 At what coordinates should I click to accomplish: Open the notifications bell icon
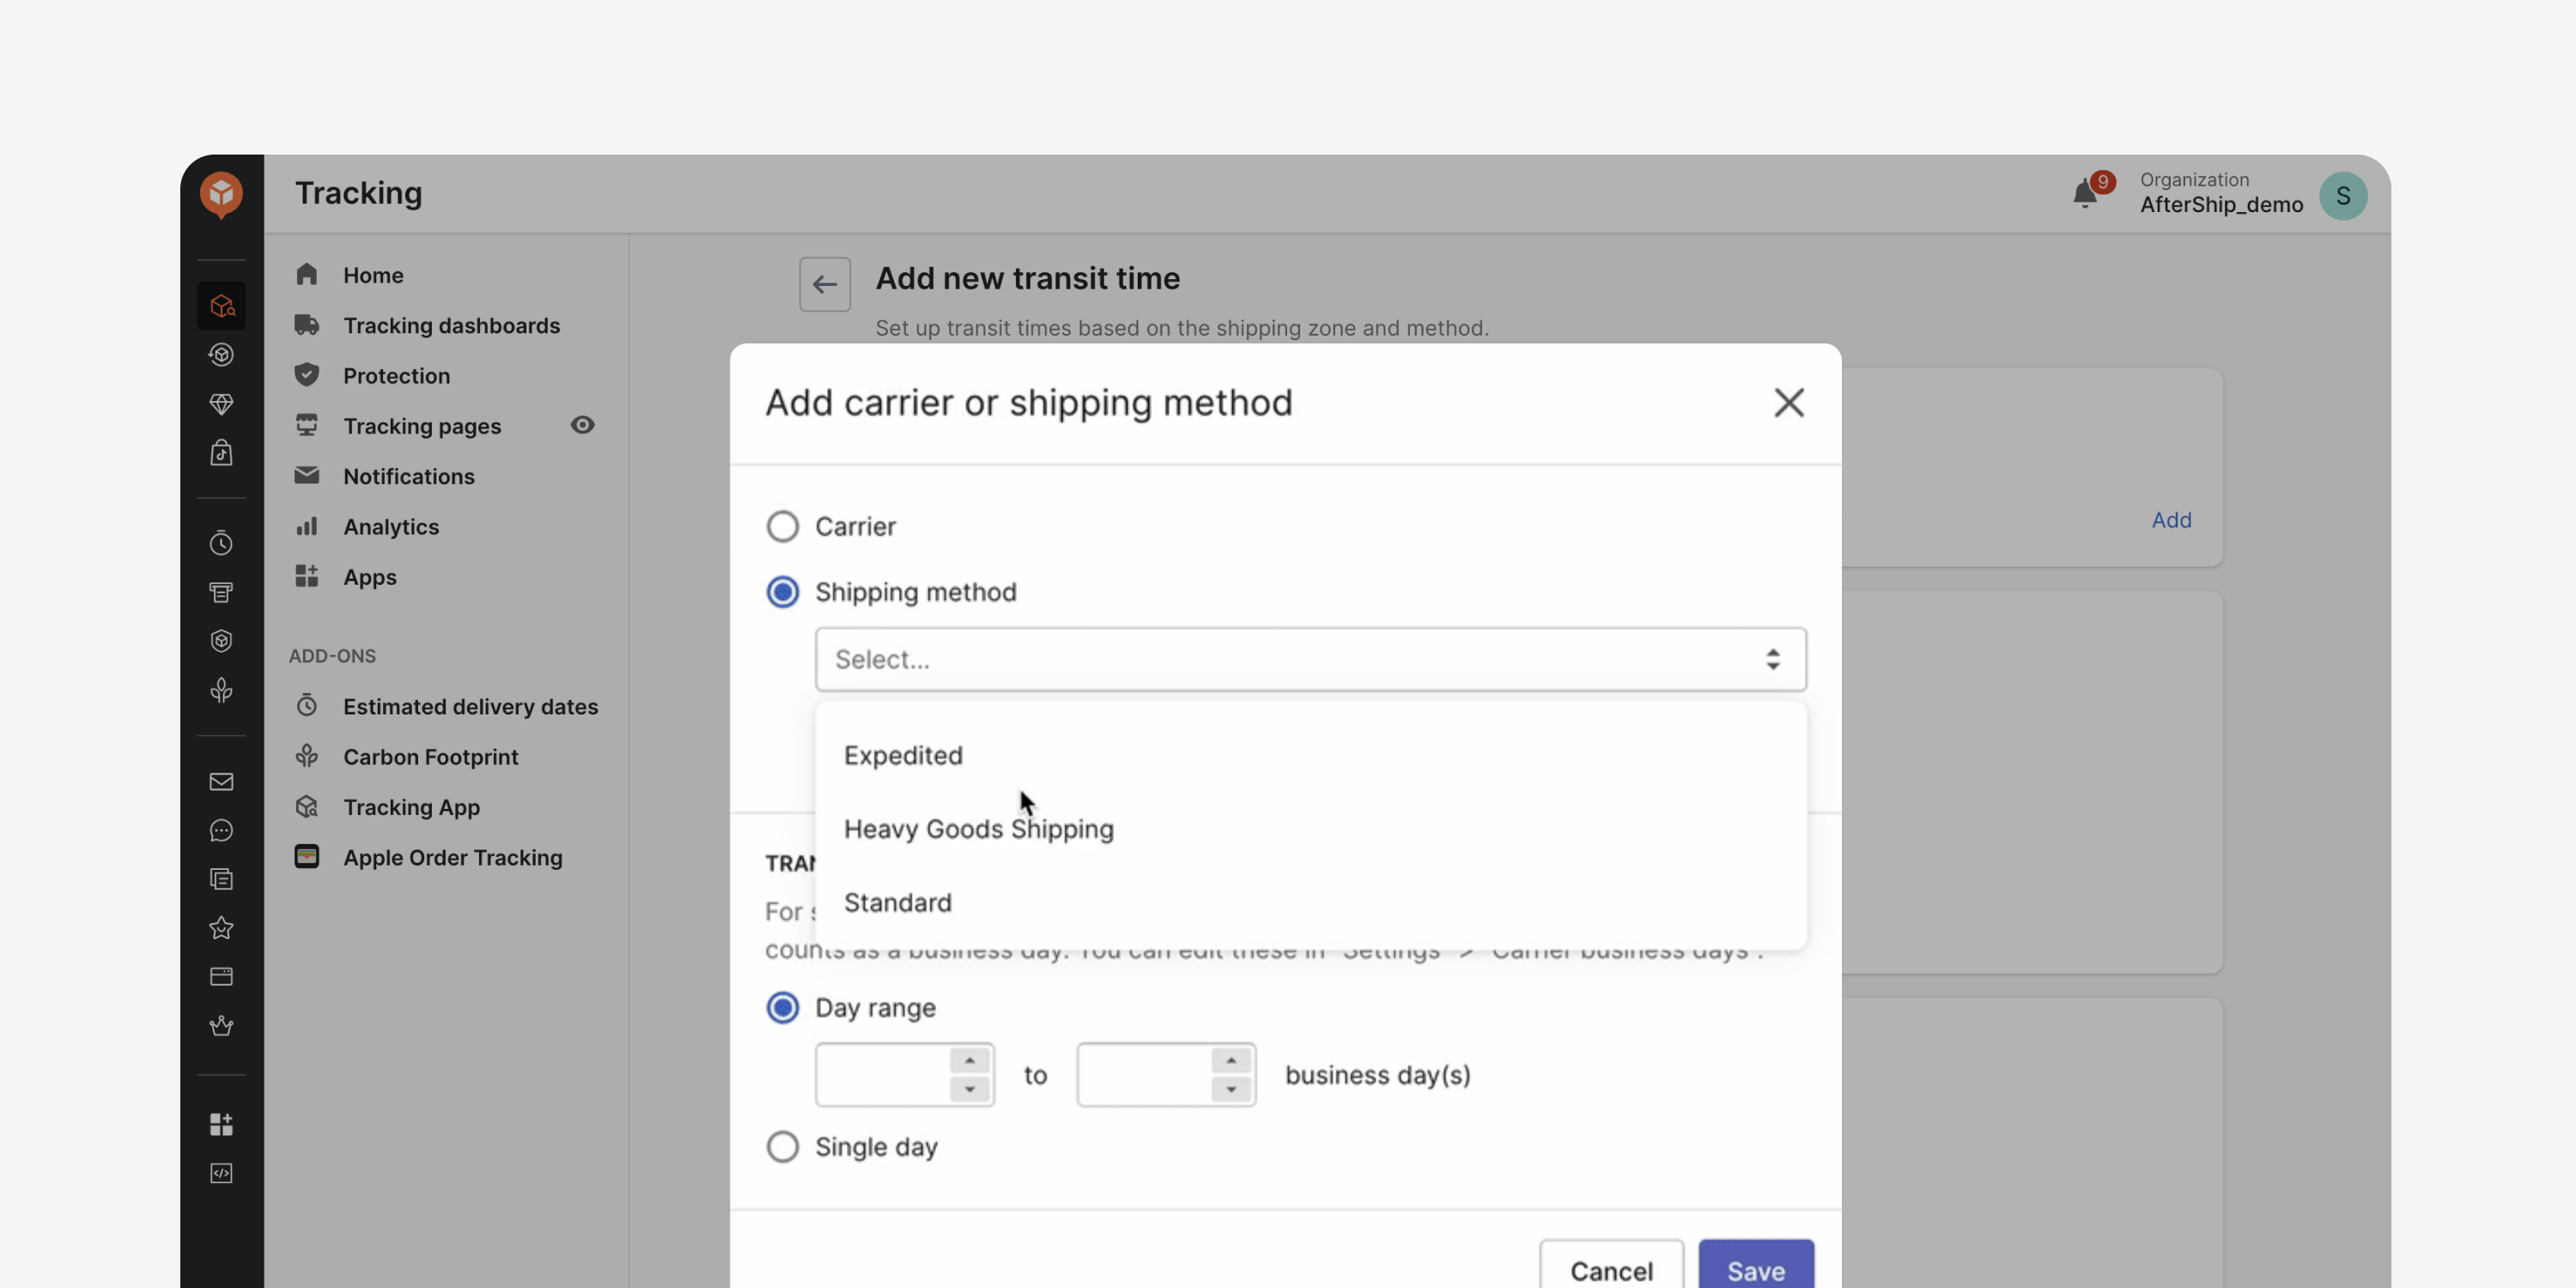click(2085, 193)
